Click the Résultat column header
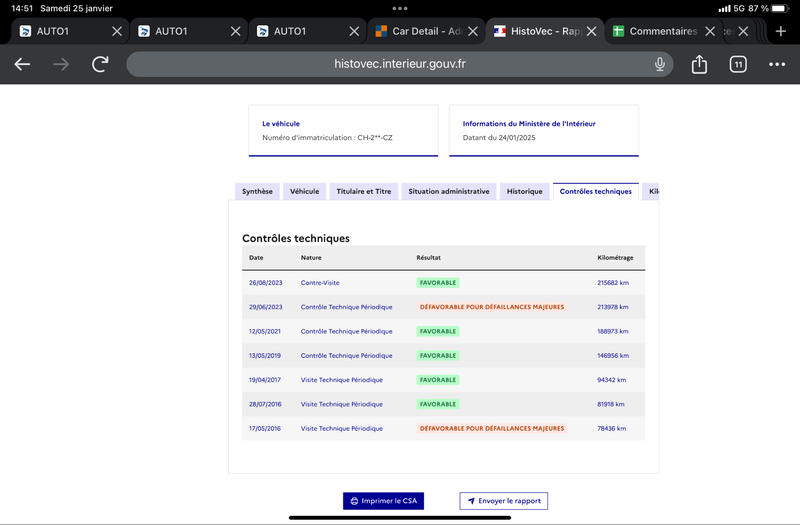800x525 pixels. click(429, 258)
